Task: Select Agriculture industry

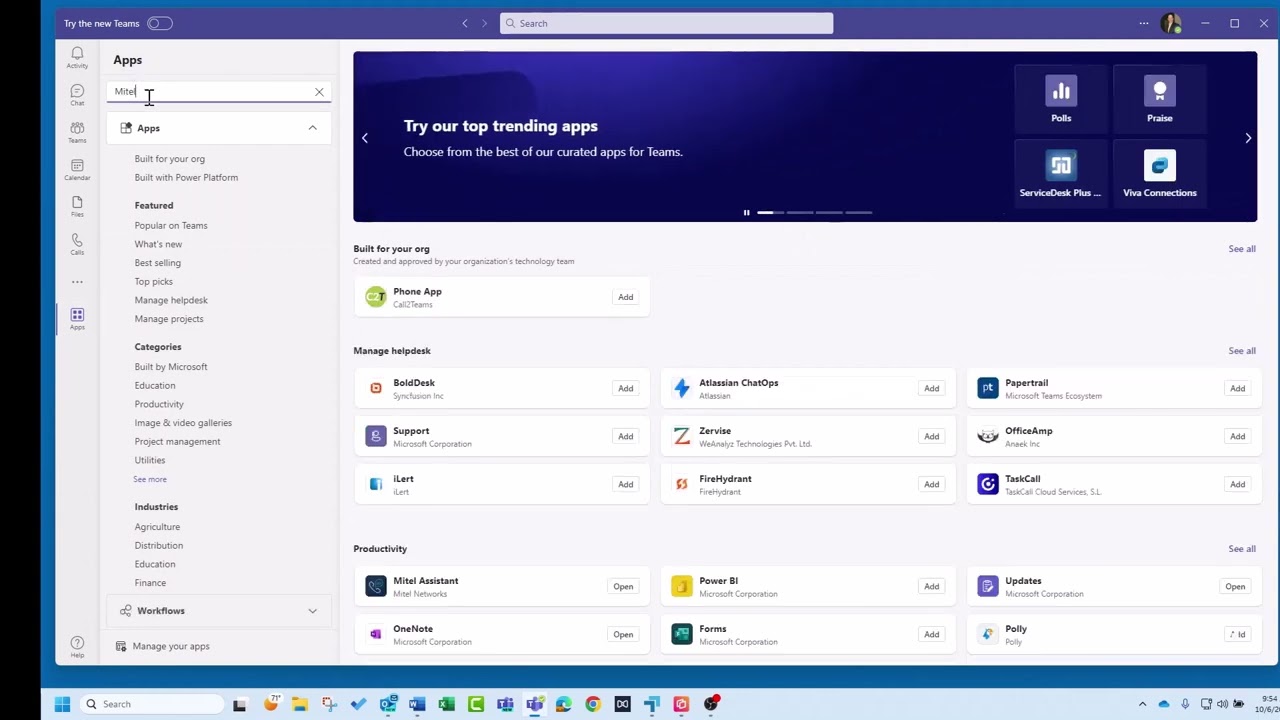Action: pos(157,527)
